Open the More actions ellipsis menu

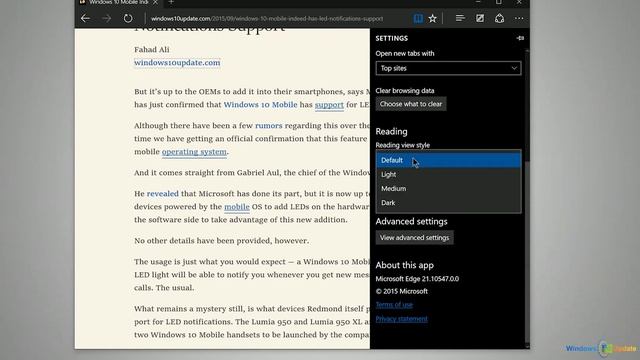[519, 18]
